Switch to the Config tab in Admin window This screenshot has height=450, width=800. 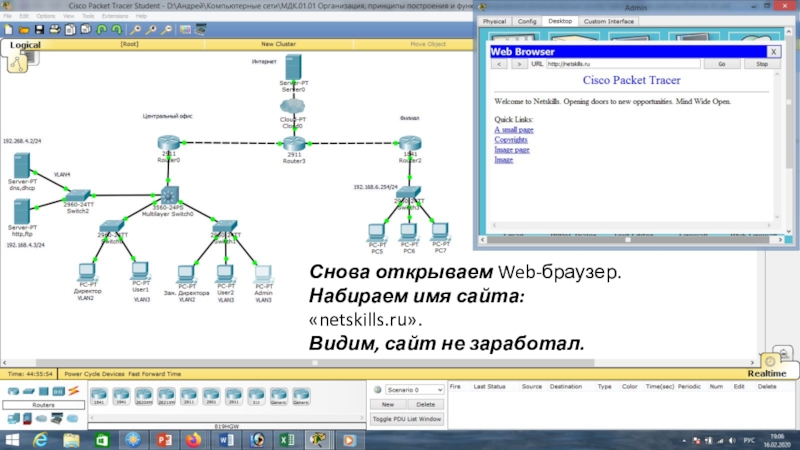click(527, 21)
